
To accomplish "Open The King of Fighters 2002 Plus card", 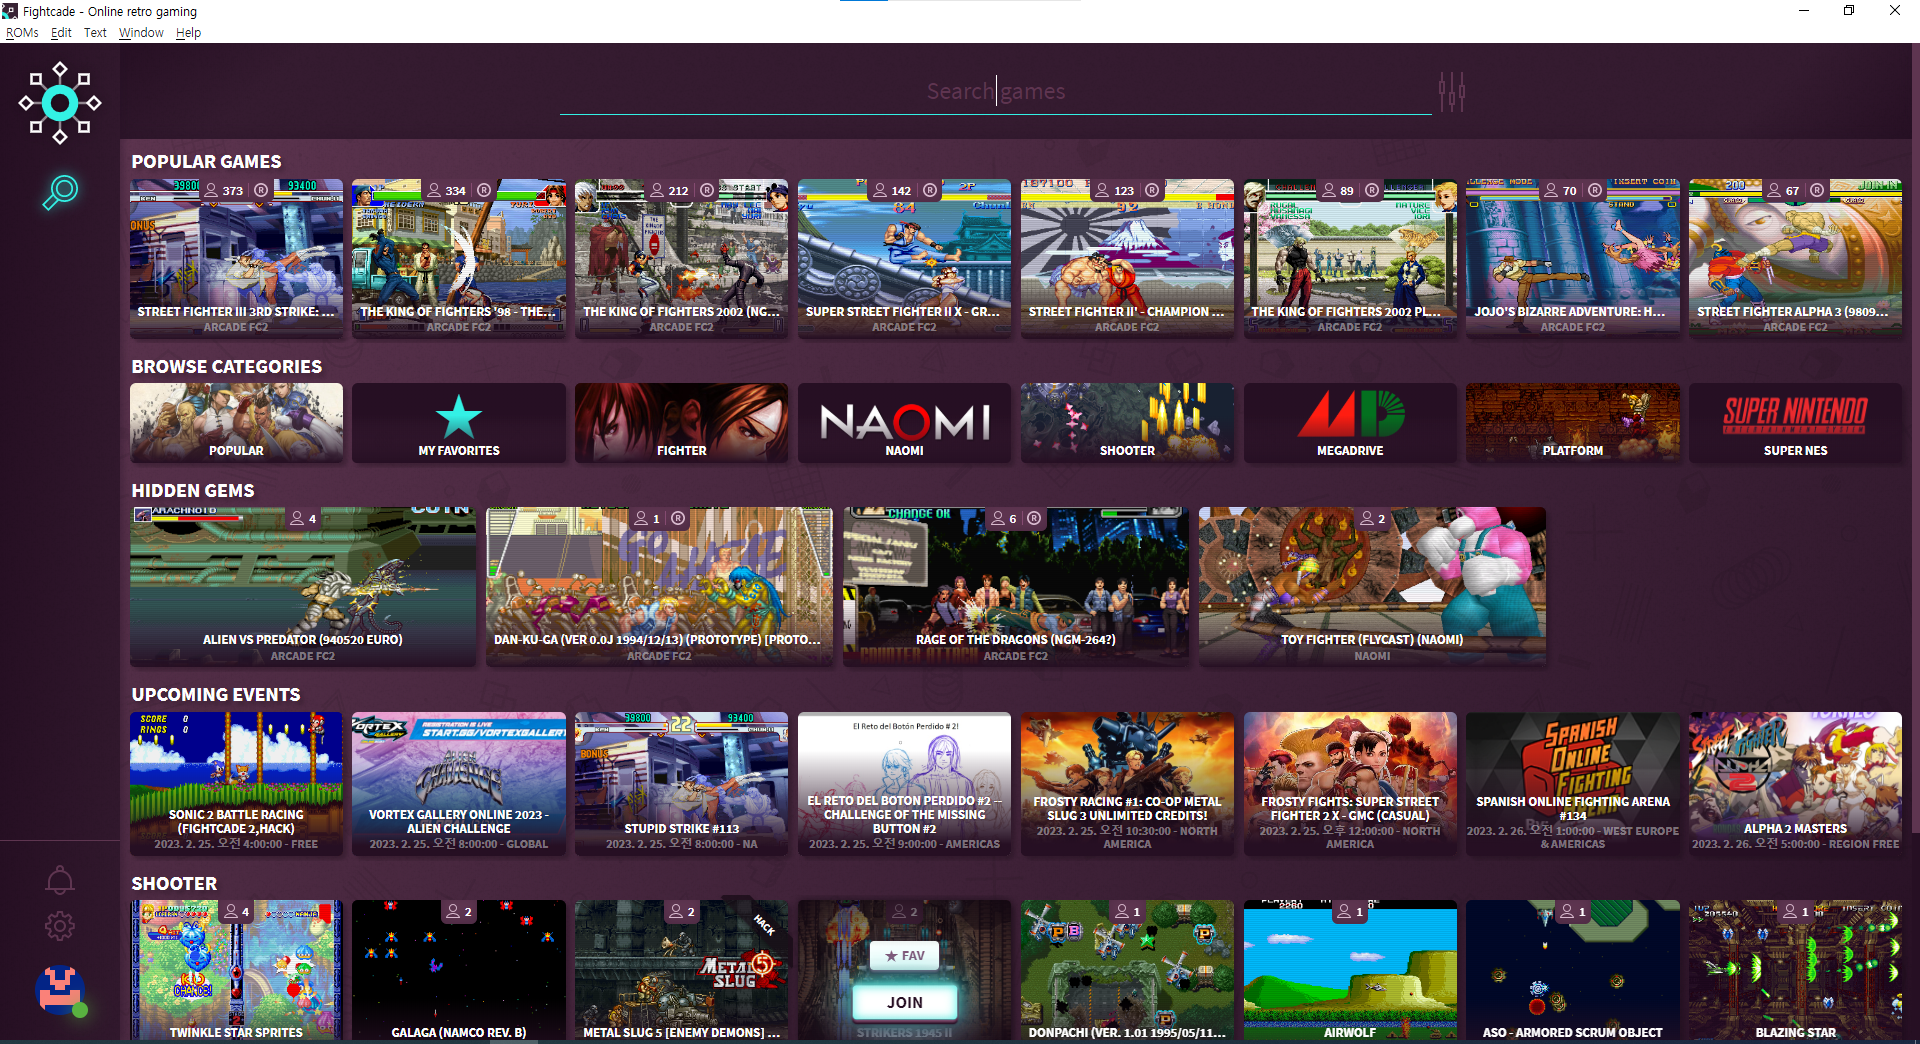I will [1350, 258].
